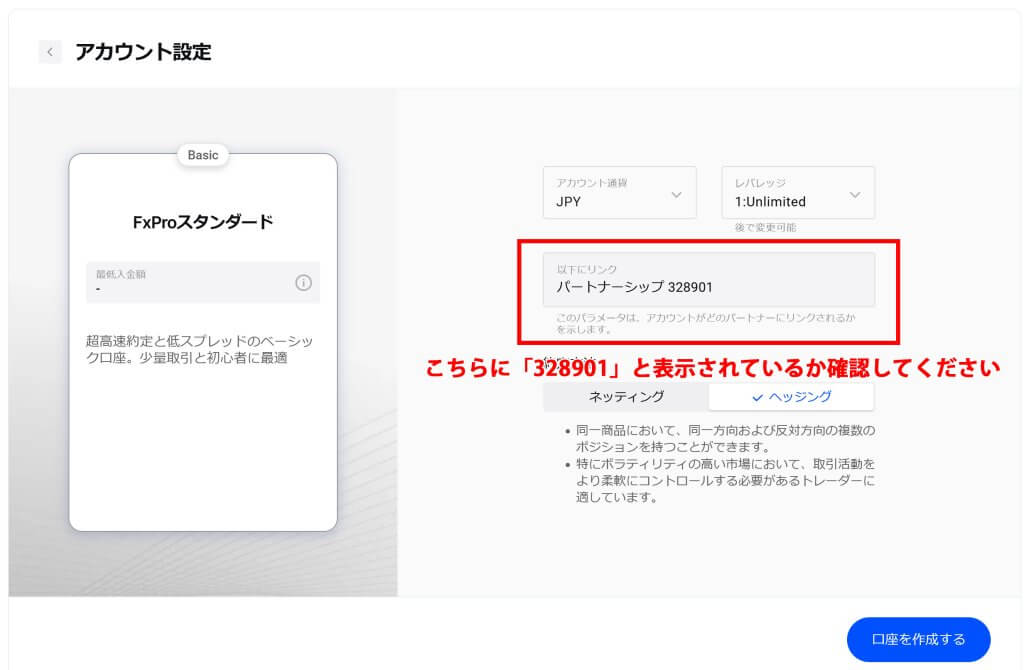This screenshot has height=670, width=1024.
Task: Click the partner parameter explanation starting このパラメータは
Action: pos(705,323)
